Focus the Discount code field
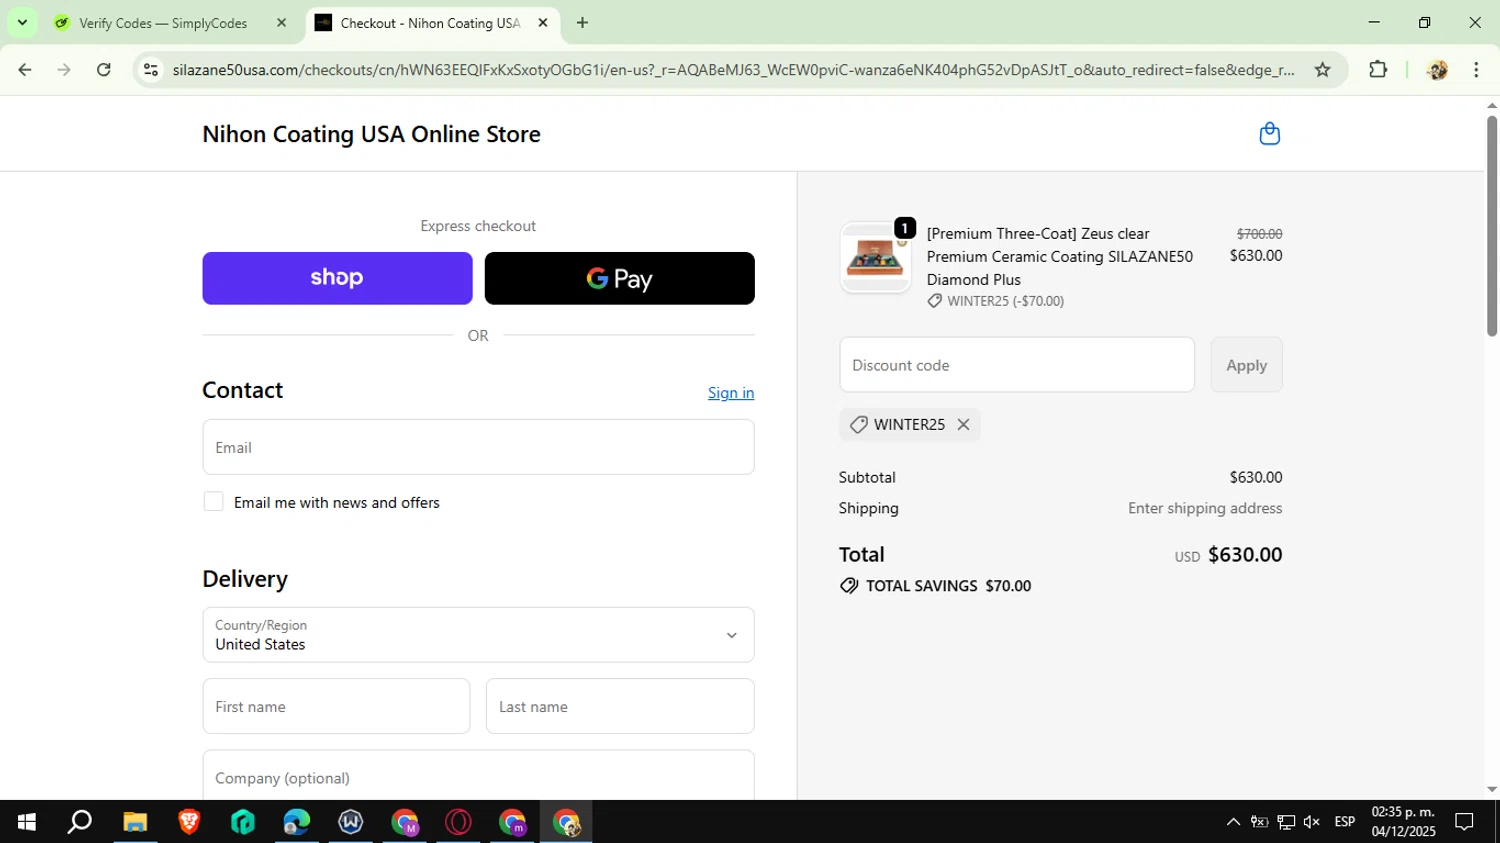The width and height of the screenshot is (1500, 843). click(x=1017, y=365)
